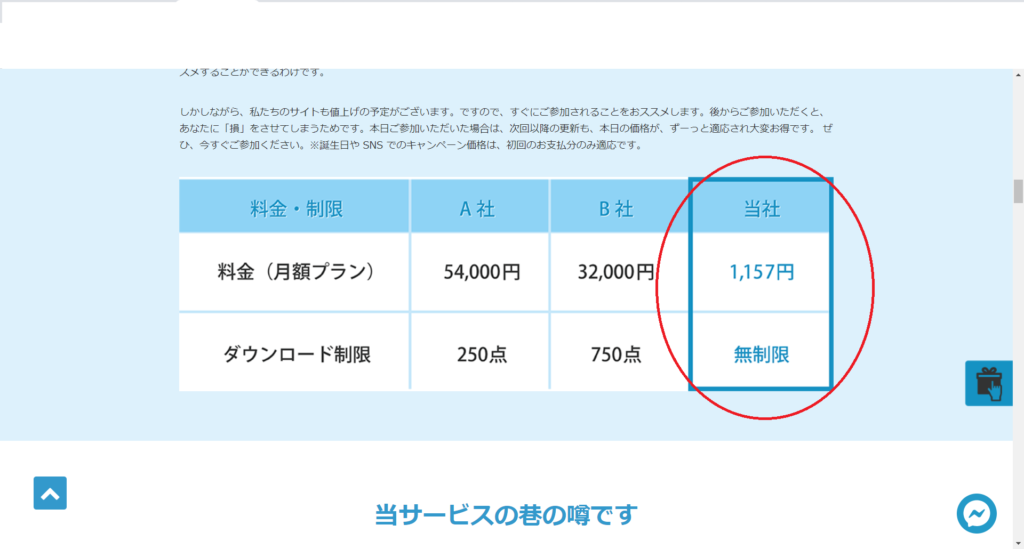The height and width of the screenshot is (549, 1024).
Task: Select the B社 column header
Action: click(x=618, y=208)
